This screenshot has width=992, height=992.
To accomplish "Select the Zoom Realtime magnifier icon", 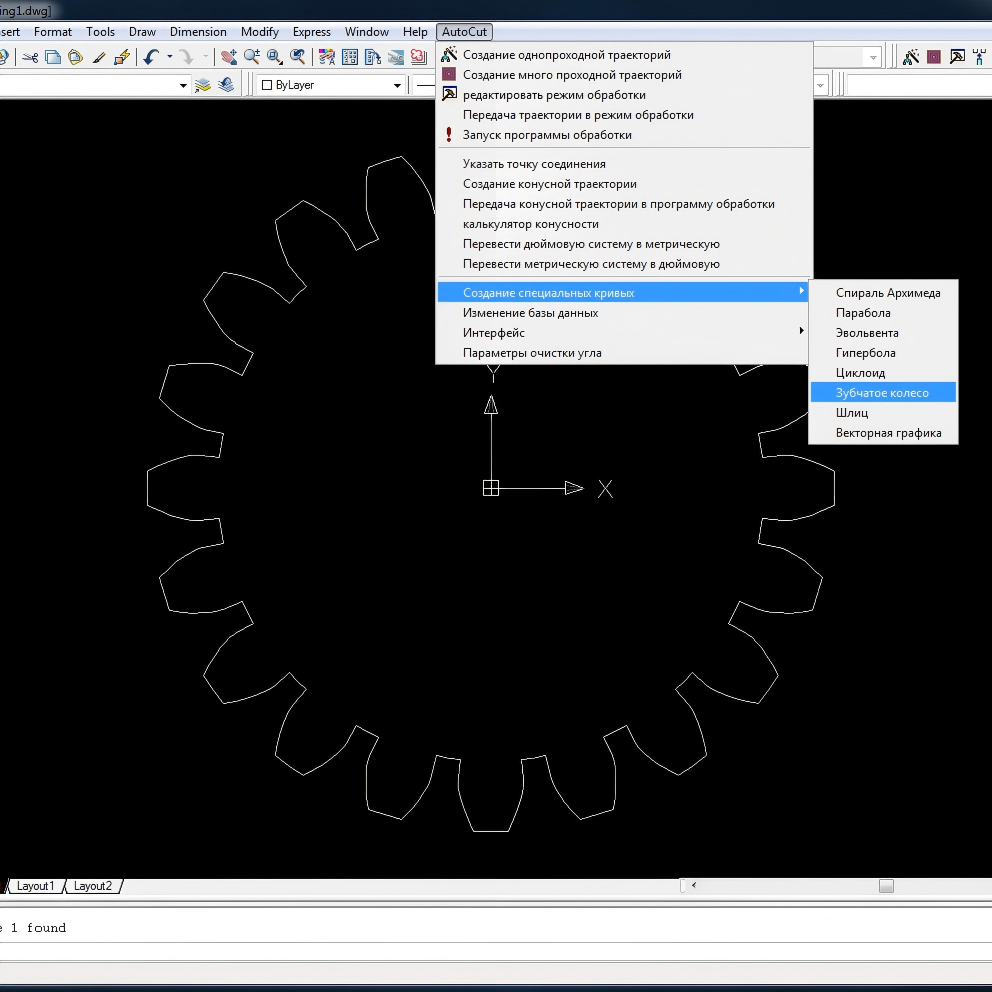I will (252, 58).
